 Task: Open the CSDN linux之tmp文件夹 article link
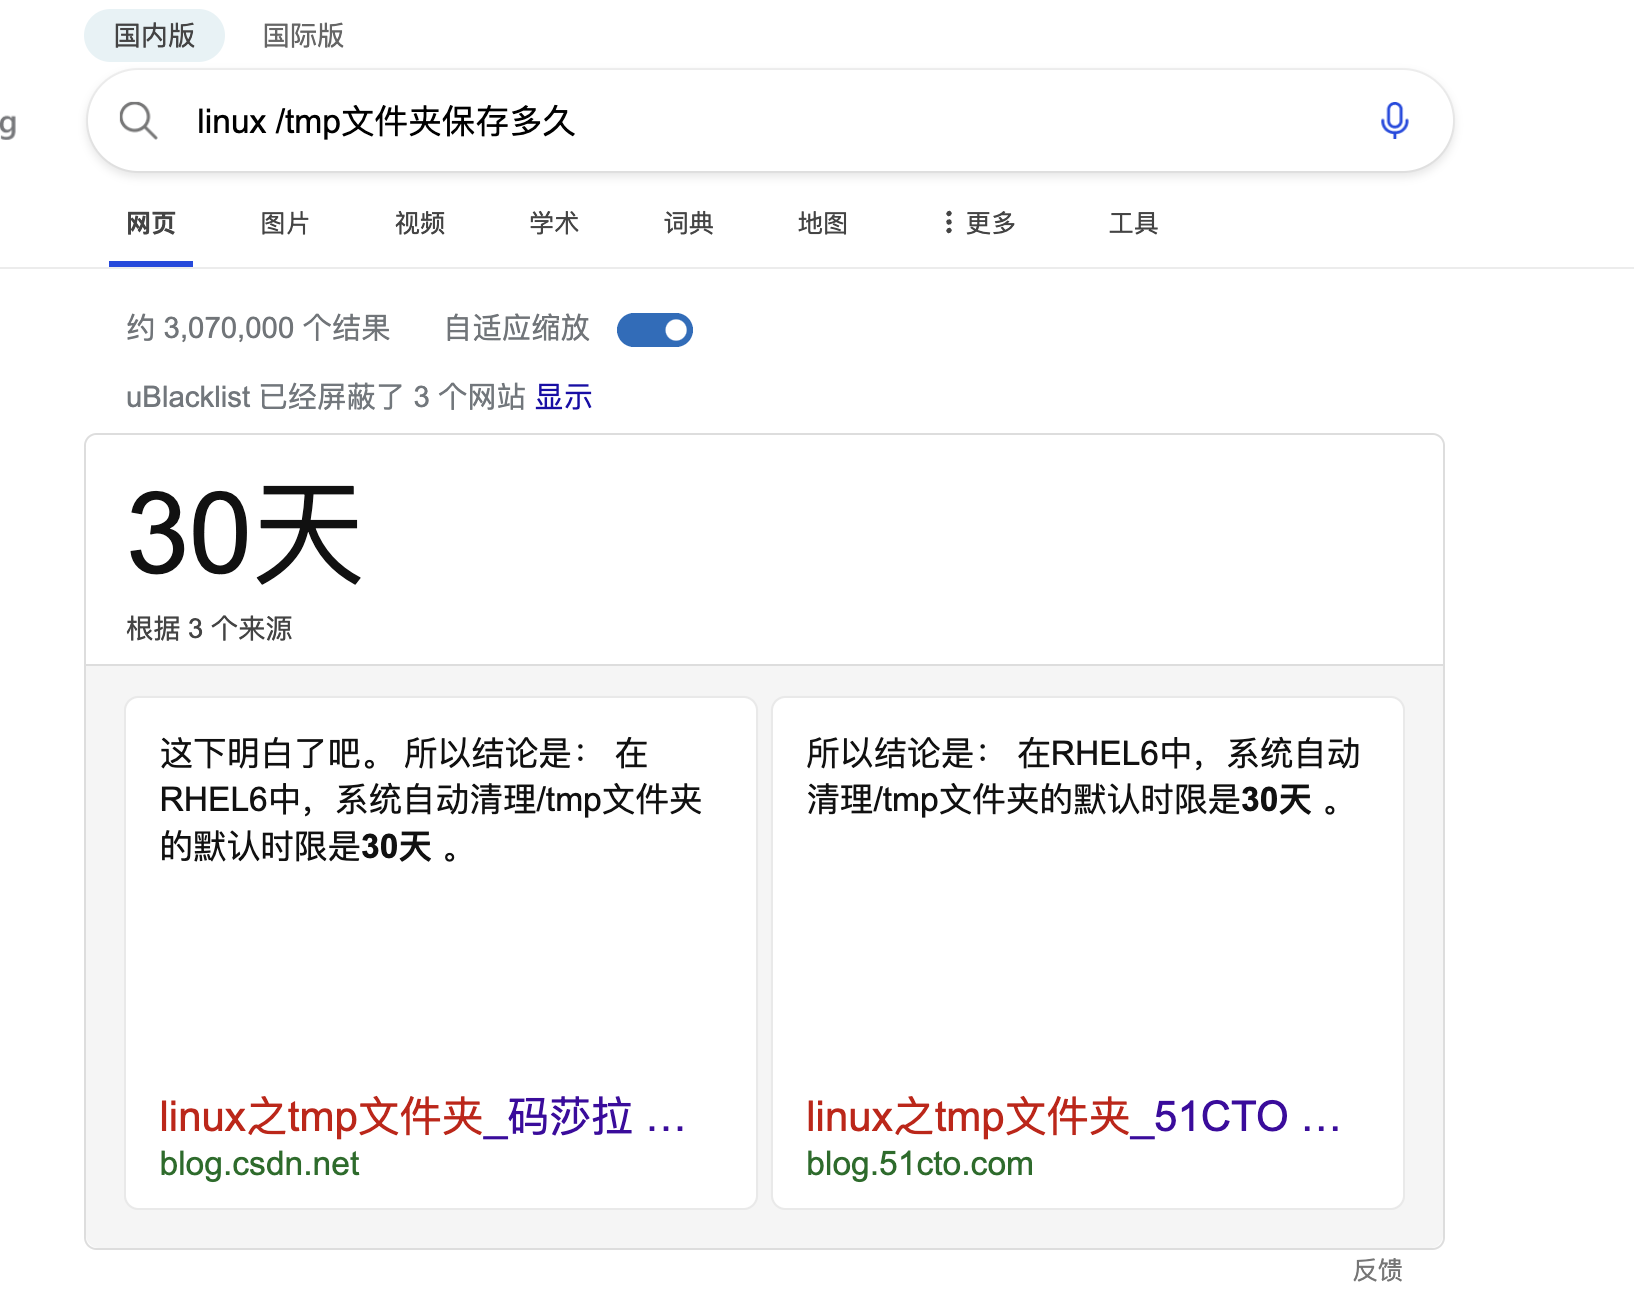click(x=421, y=1116)
